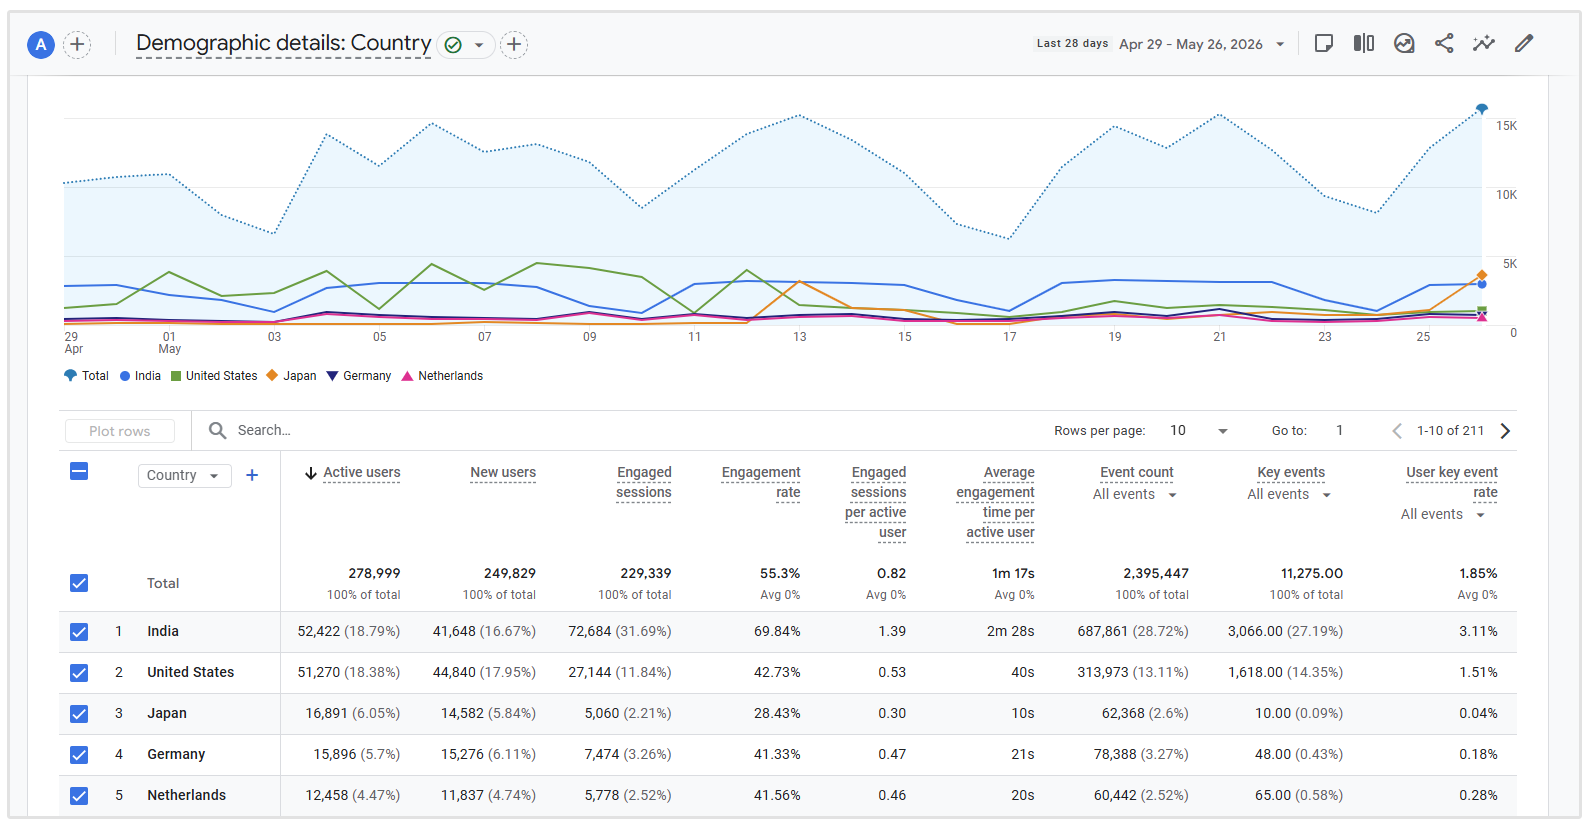Add a filter beside the report title
Viewport: 1590px width, 830px height.
(x=514, y=44)
